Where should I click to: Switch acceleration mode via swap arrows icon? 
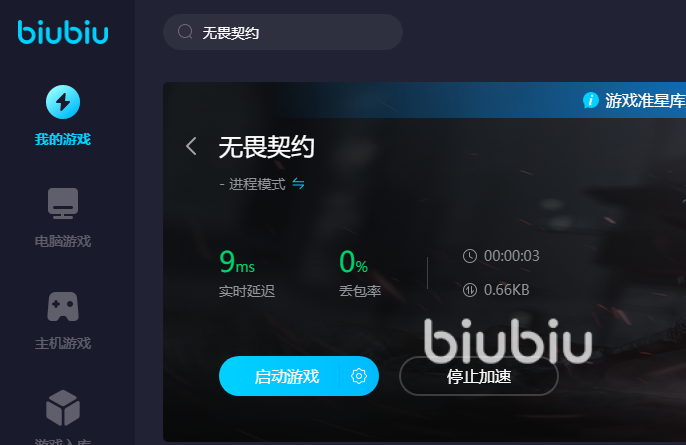point(298,183)
